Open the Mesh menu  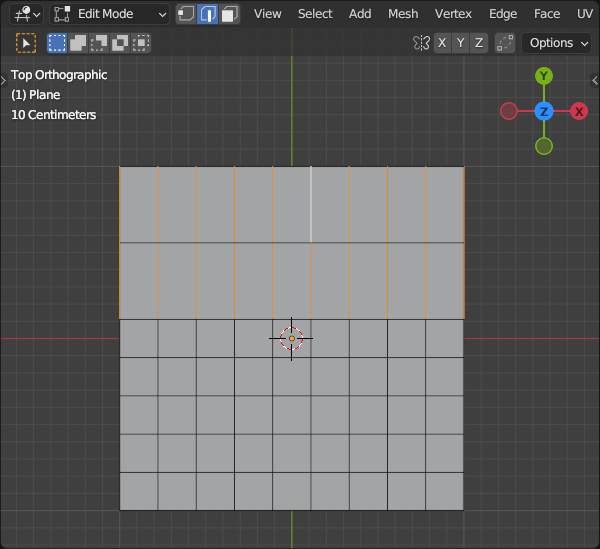tap(403, 14)
